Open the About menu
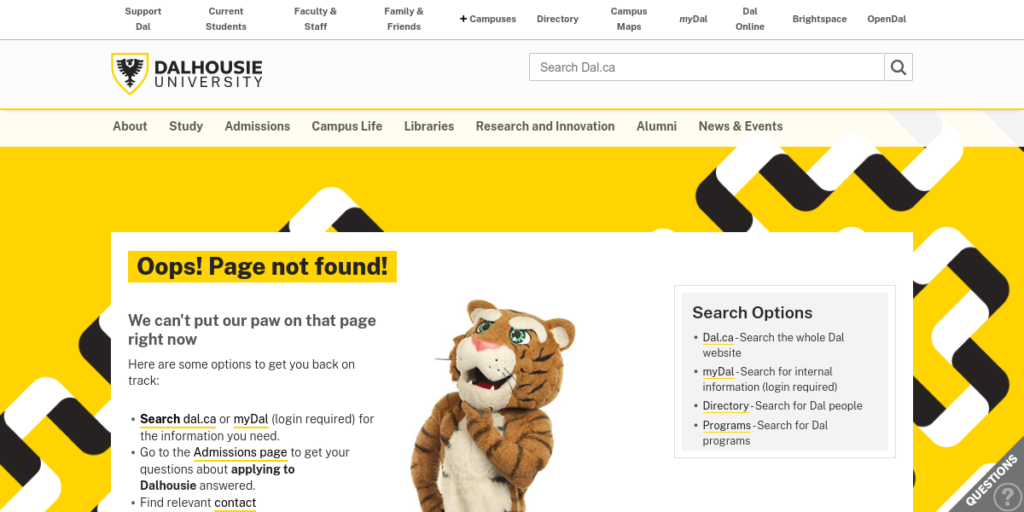The height and width of the screenshot is (512, 1024). 130,127
